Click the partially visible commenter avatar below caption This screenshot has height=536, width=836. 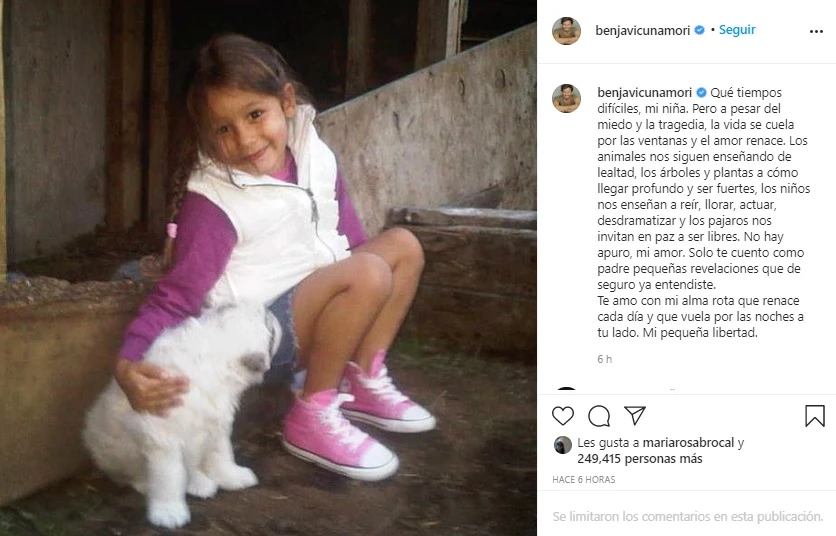tap(566, 389)
